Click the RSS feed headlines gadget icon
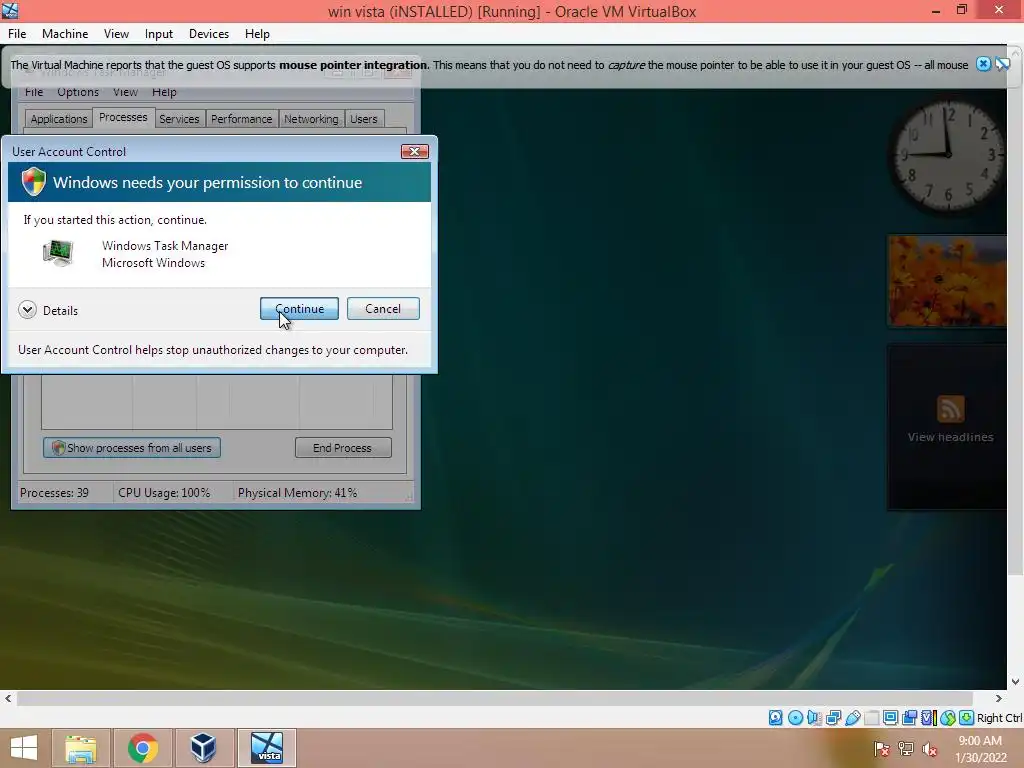The height and width of the screenshot is (768, 1024). click(x=950, y=409)
